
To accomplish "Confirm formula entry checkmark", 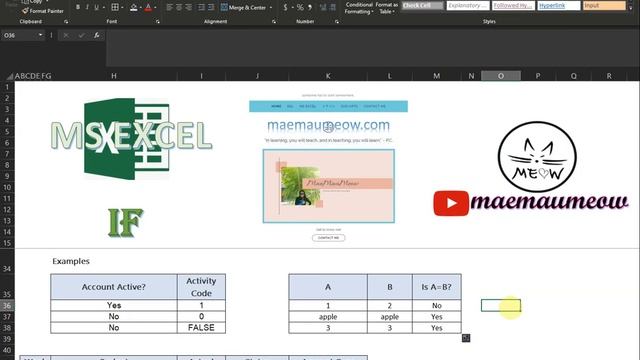I will pos(81,36).
